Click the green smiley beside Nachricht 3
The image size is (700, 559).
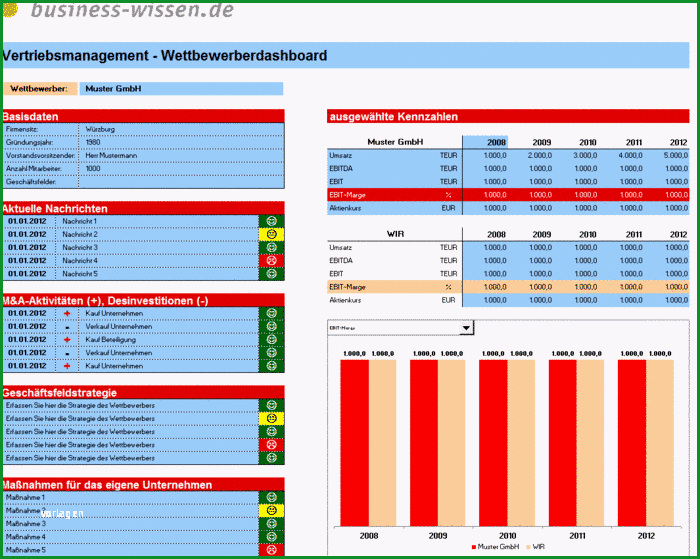click(271, 247)
